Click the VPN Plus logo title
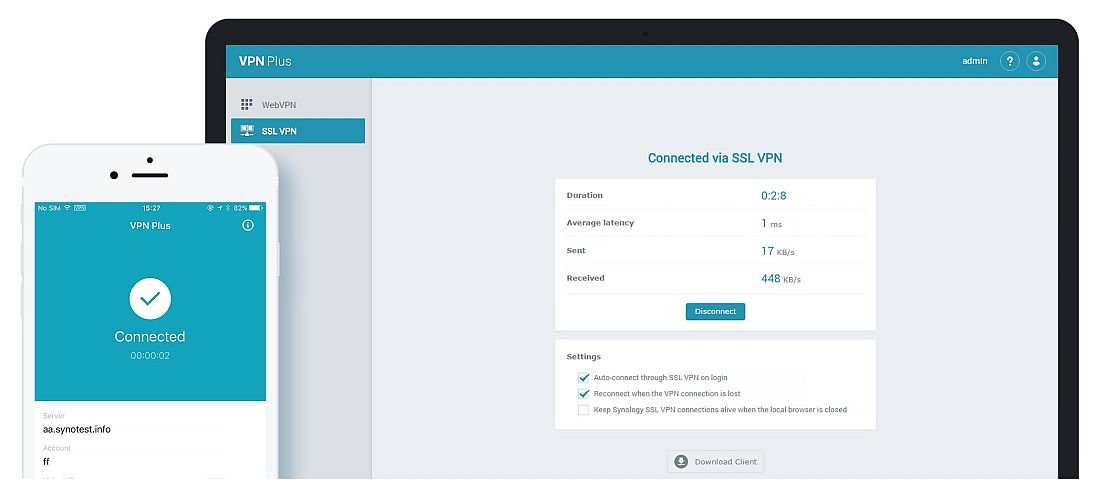 (x=265, y=61)
